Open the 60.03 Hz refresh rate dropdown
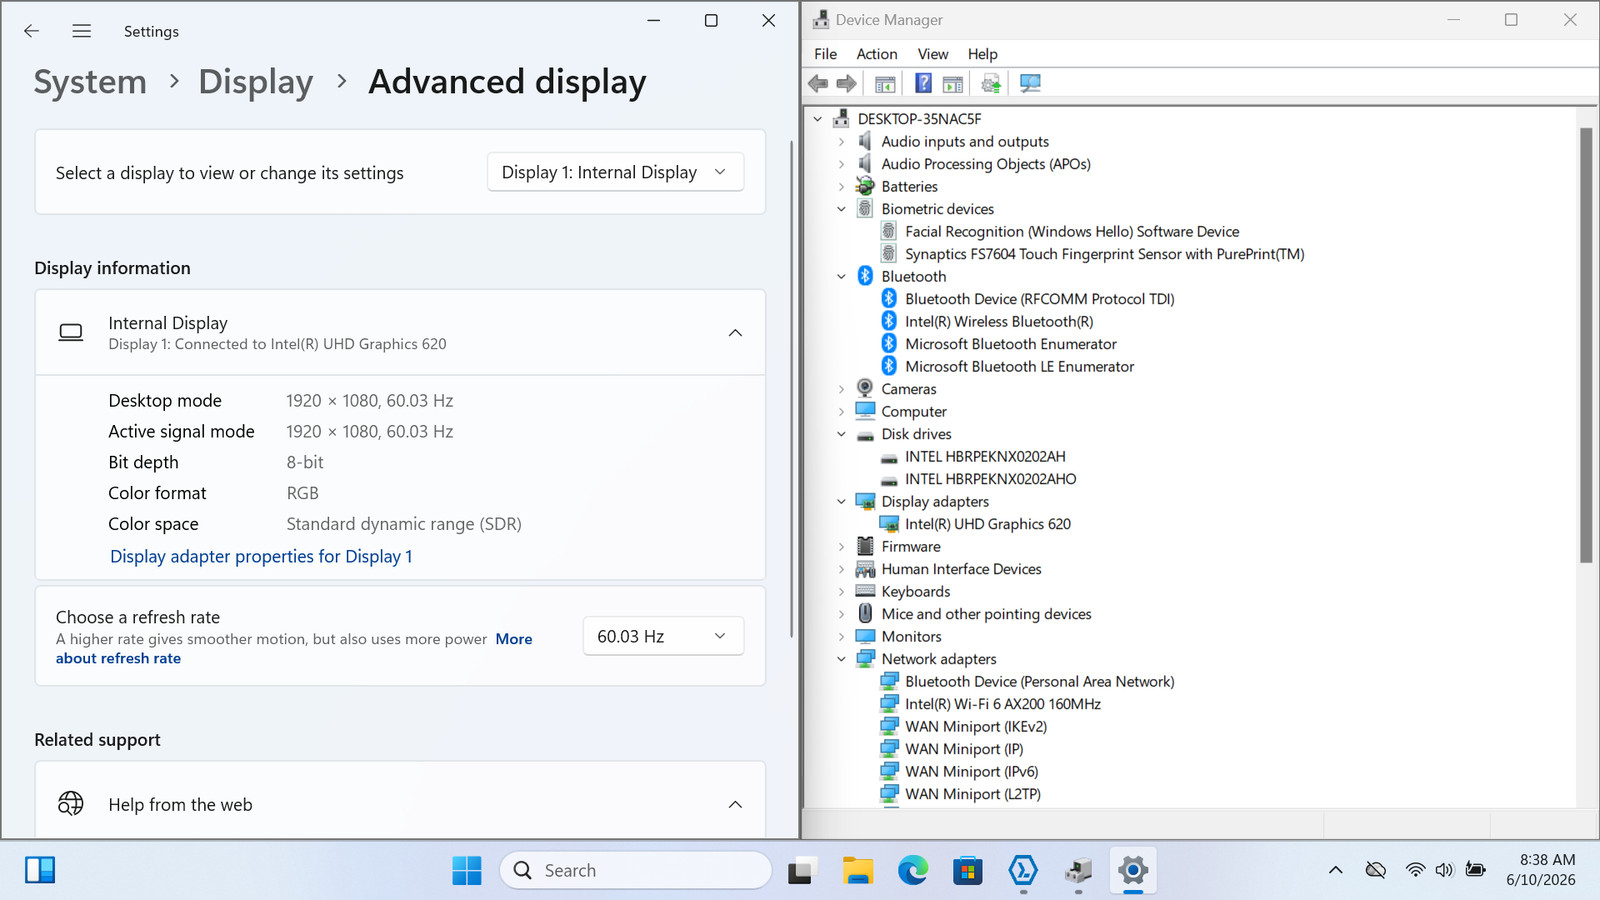 click(663, 636)
